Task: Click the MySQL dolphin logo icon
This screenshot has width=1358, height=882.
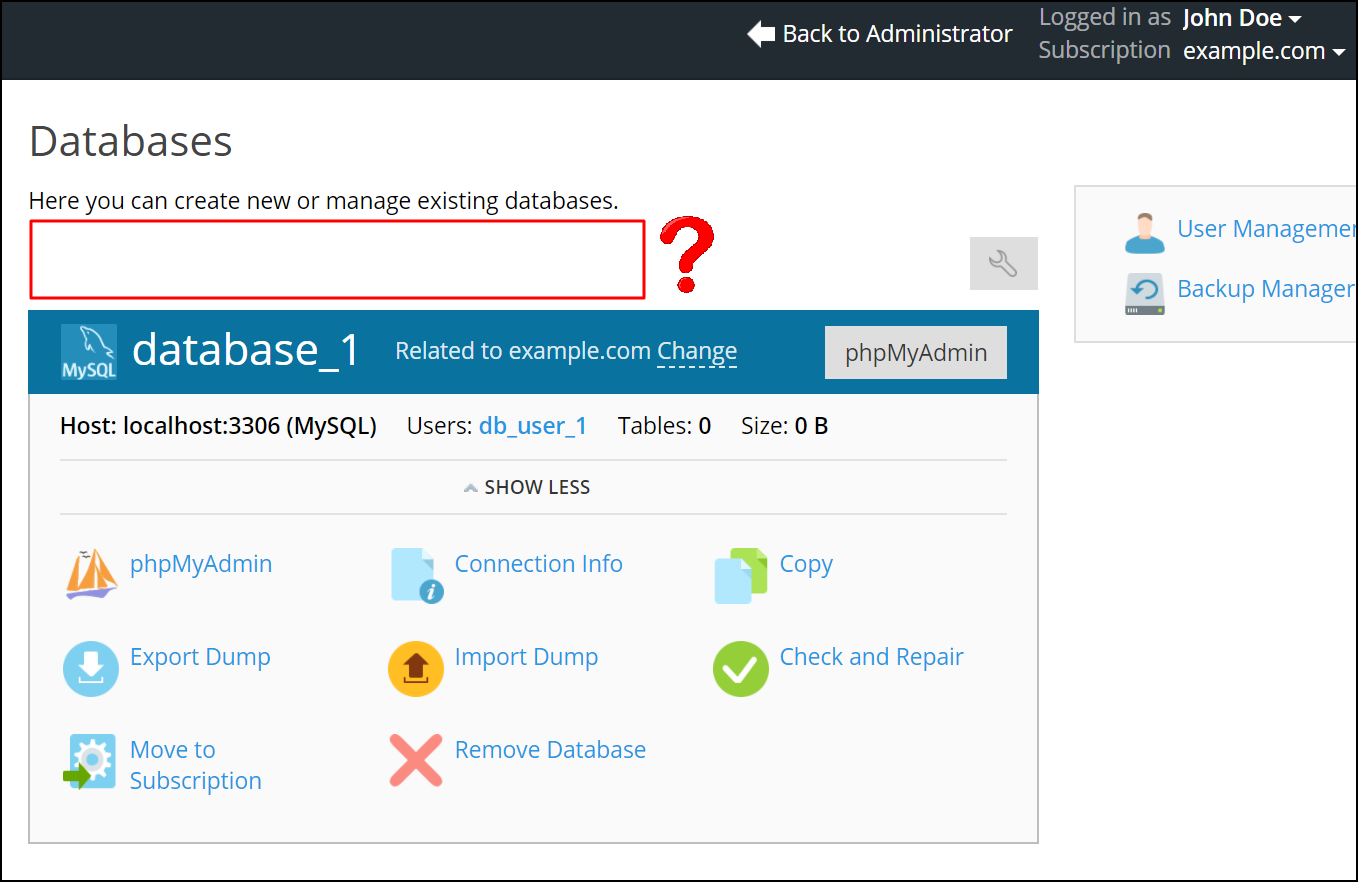Action: (89, 351)
